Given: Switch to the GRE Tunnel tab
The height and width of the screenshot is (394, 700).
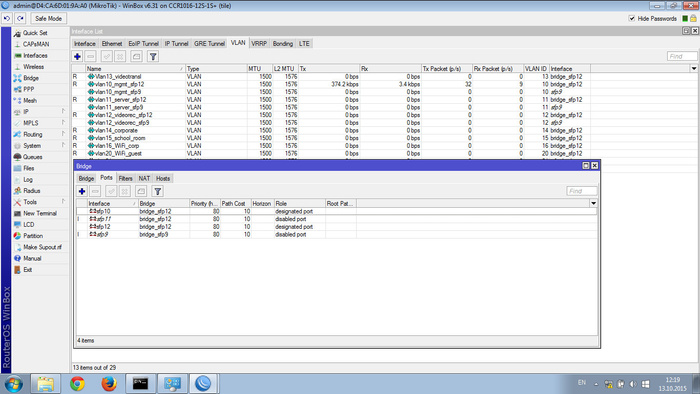Looking at the screenshot, I should click(209, 44).
